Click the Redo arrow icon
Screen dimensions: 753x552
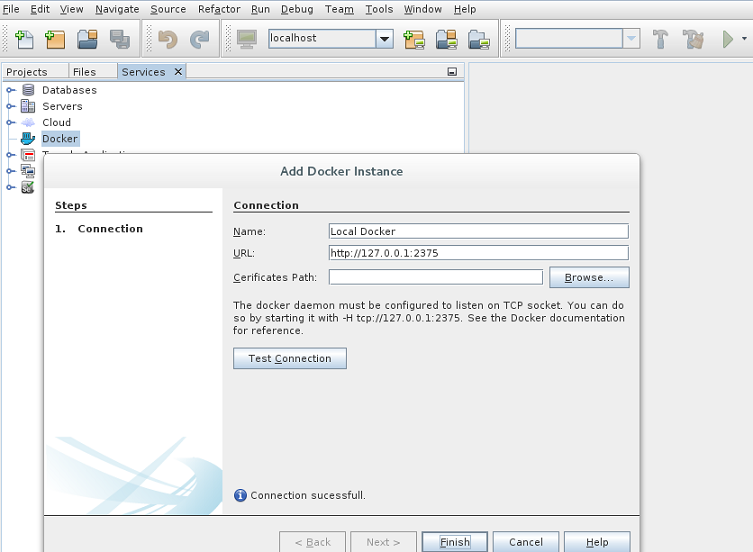click(x=199, y=39)
